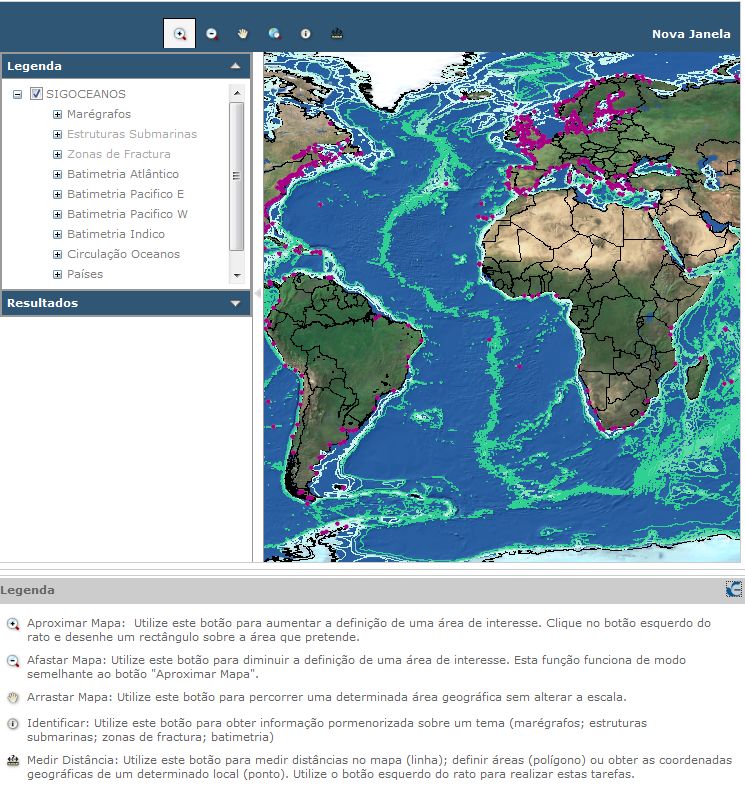The image size is (745, 788).
Task: Click the SIGOCEANOS root label
Action: click(x=86, y=94)
